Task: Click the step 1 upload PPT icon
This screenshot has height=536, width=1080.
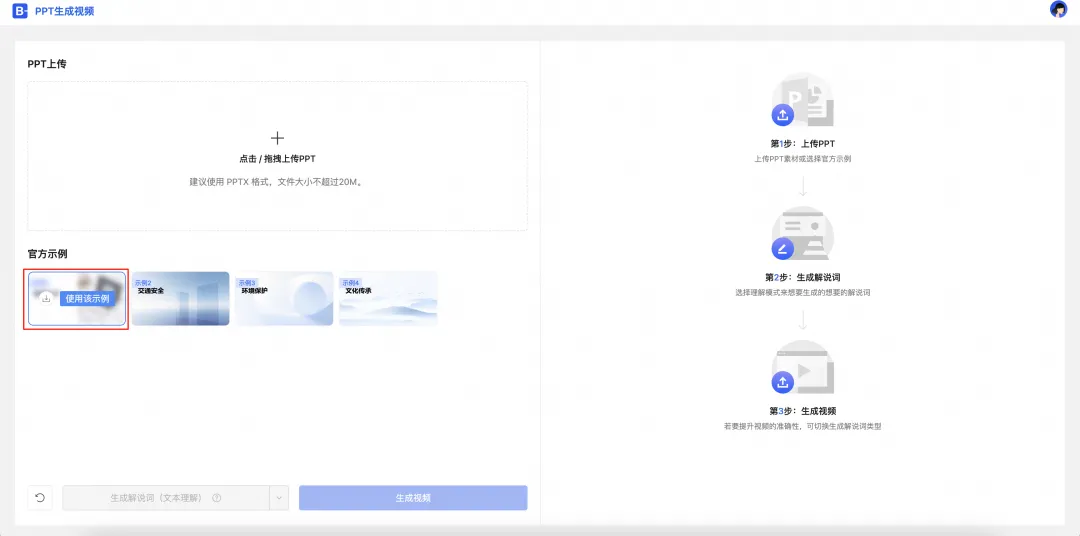Action: click(782, 115)
